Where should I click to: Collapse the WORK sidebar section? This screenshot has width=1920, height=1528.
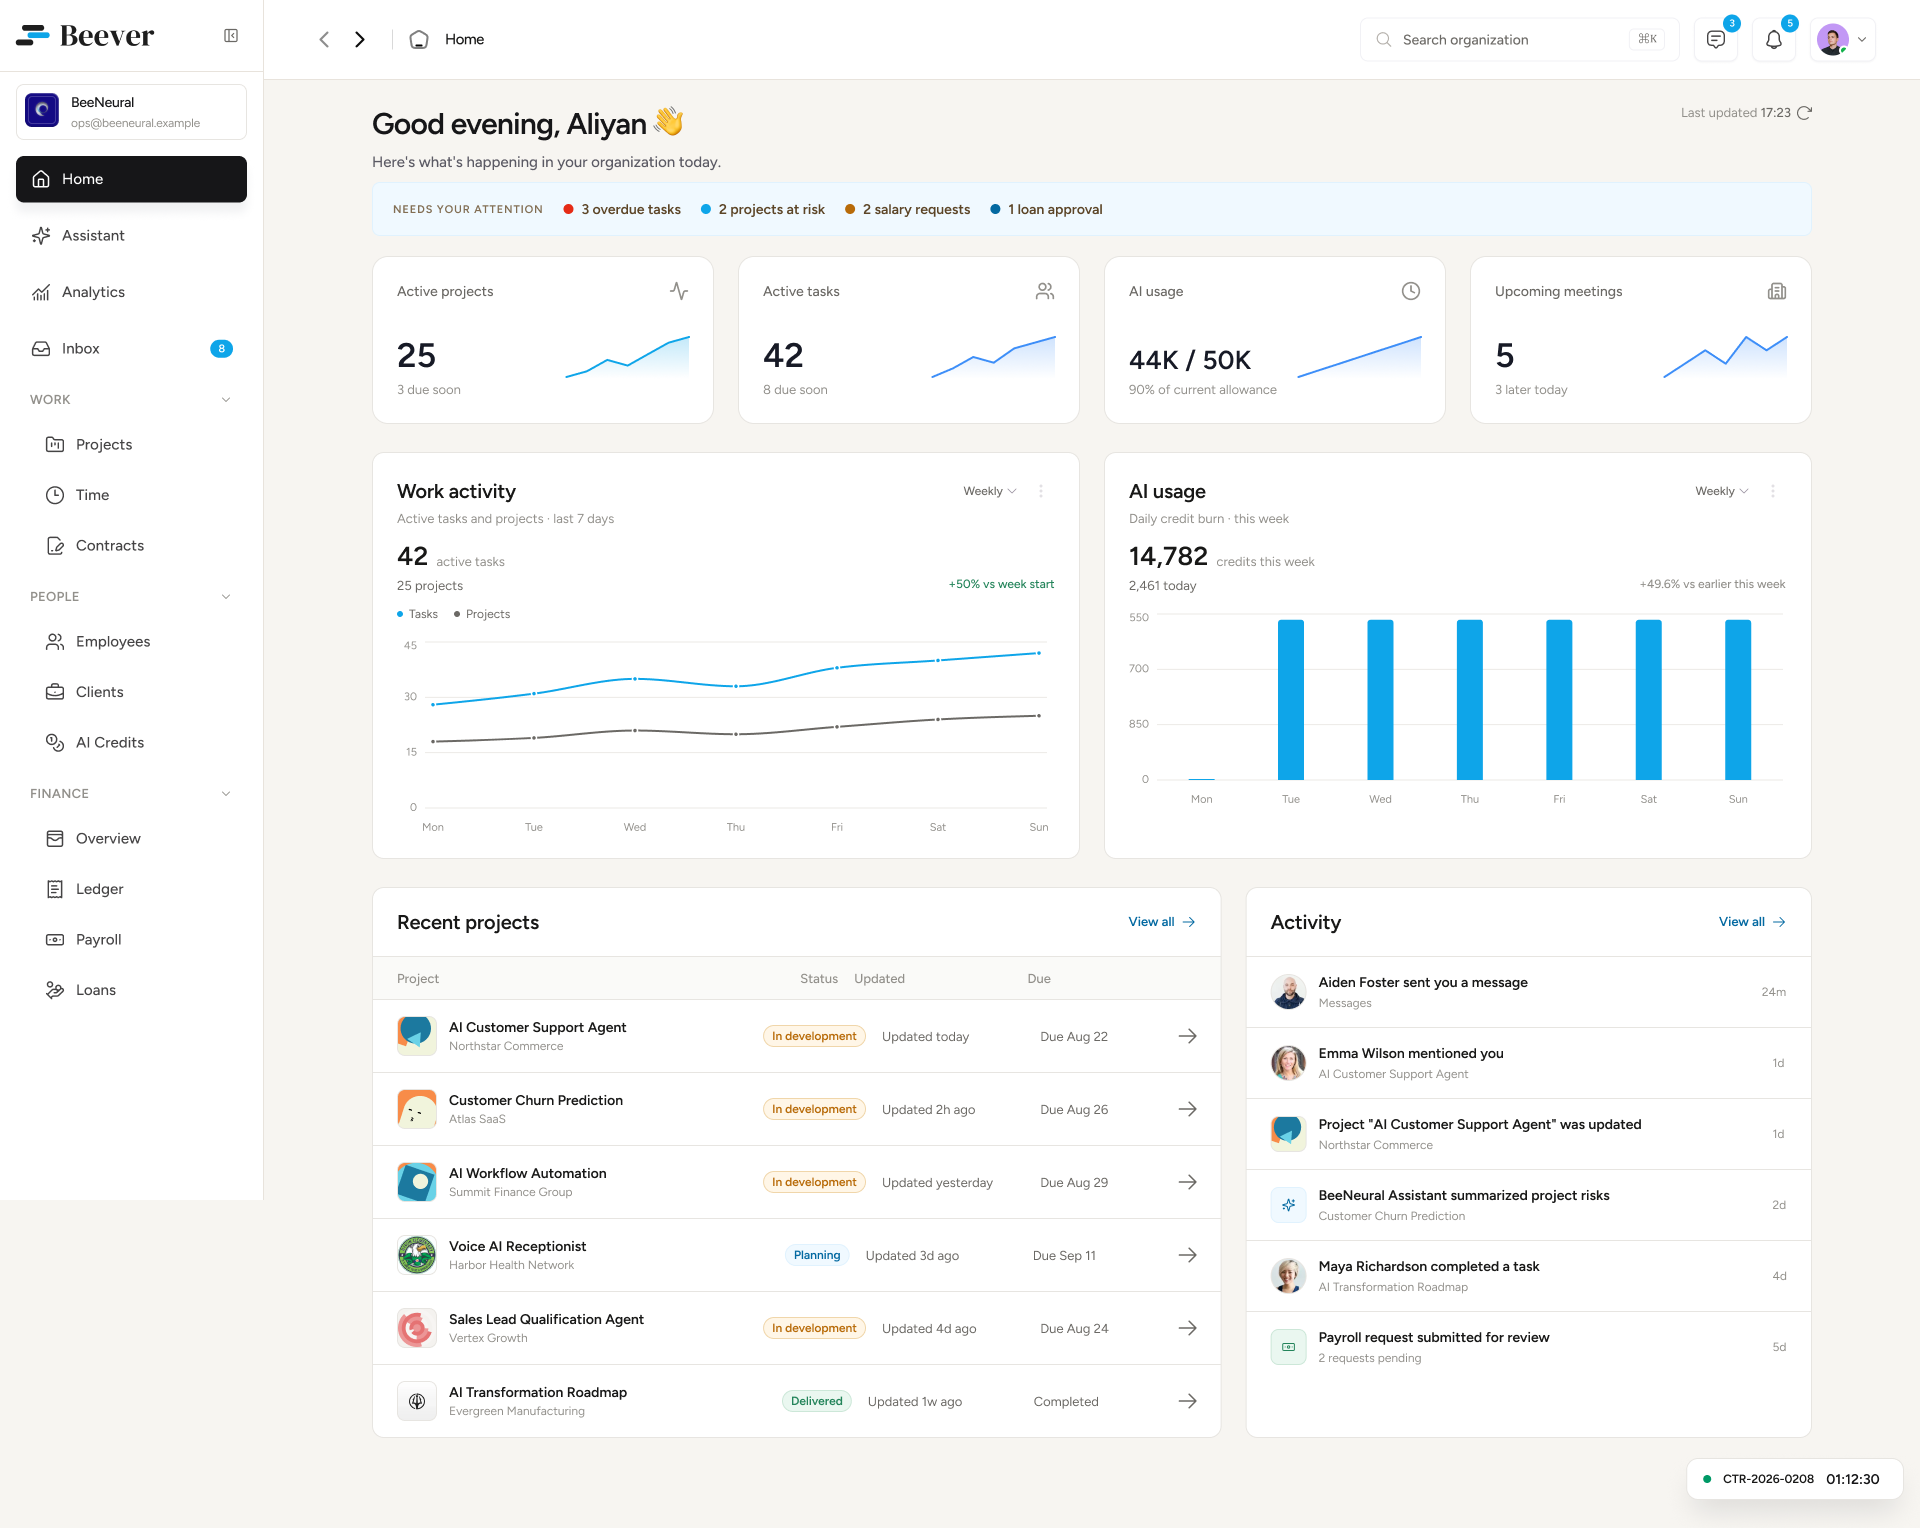pyautogui.click(x=226, y=400)
